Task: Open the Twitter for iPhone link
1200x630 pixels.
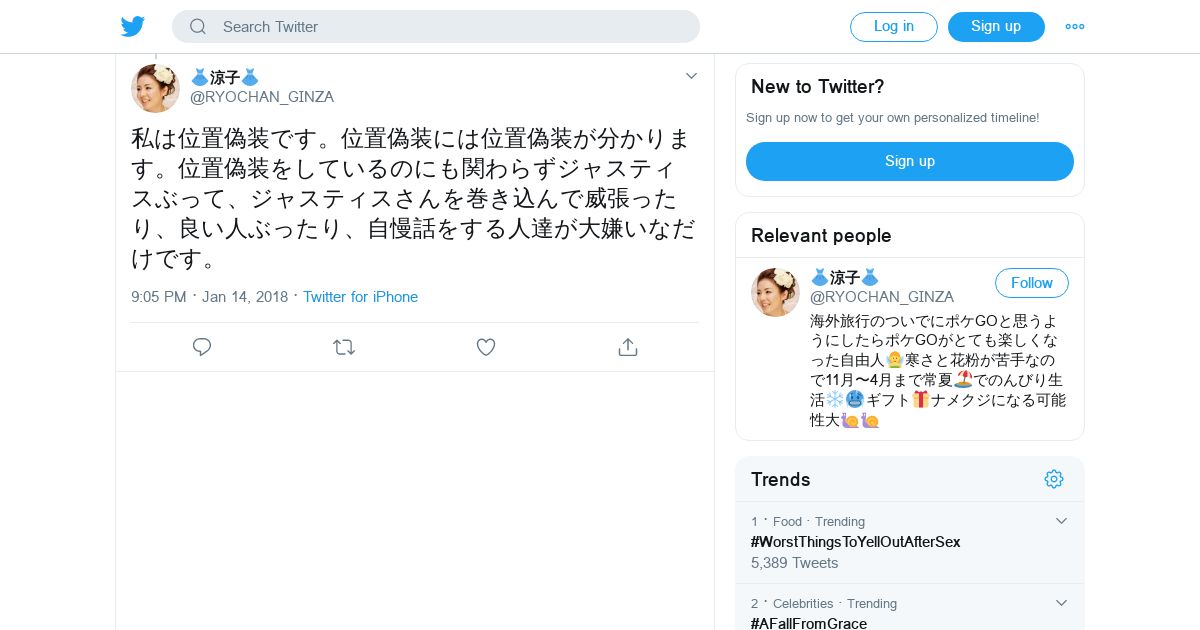Action: [x=360, y=297]
